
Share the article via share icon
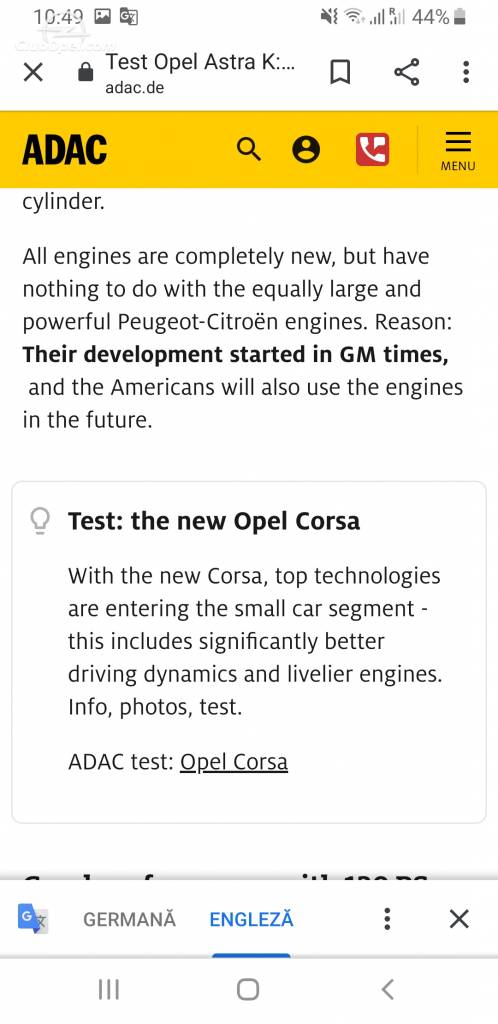(407, 72)
